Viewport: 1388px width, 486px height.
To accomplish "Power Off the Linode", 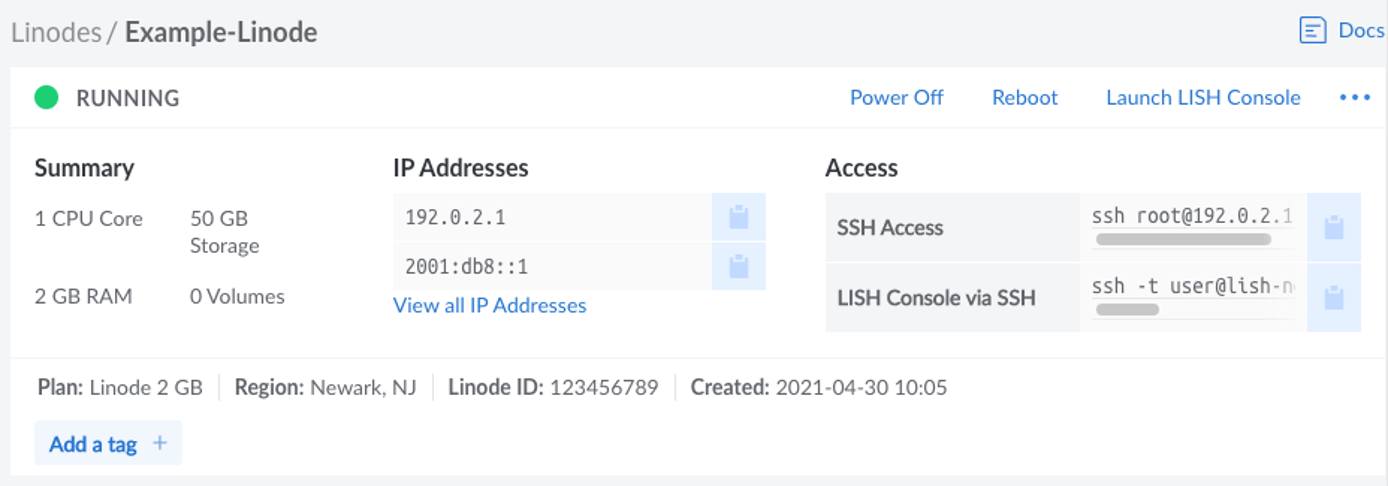I will tap(896, 97).
